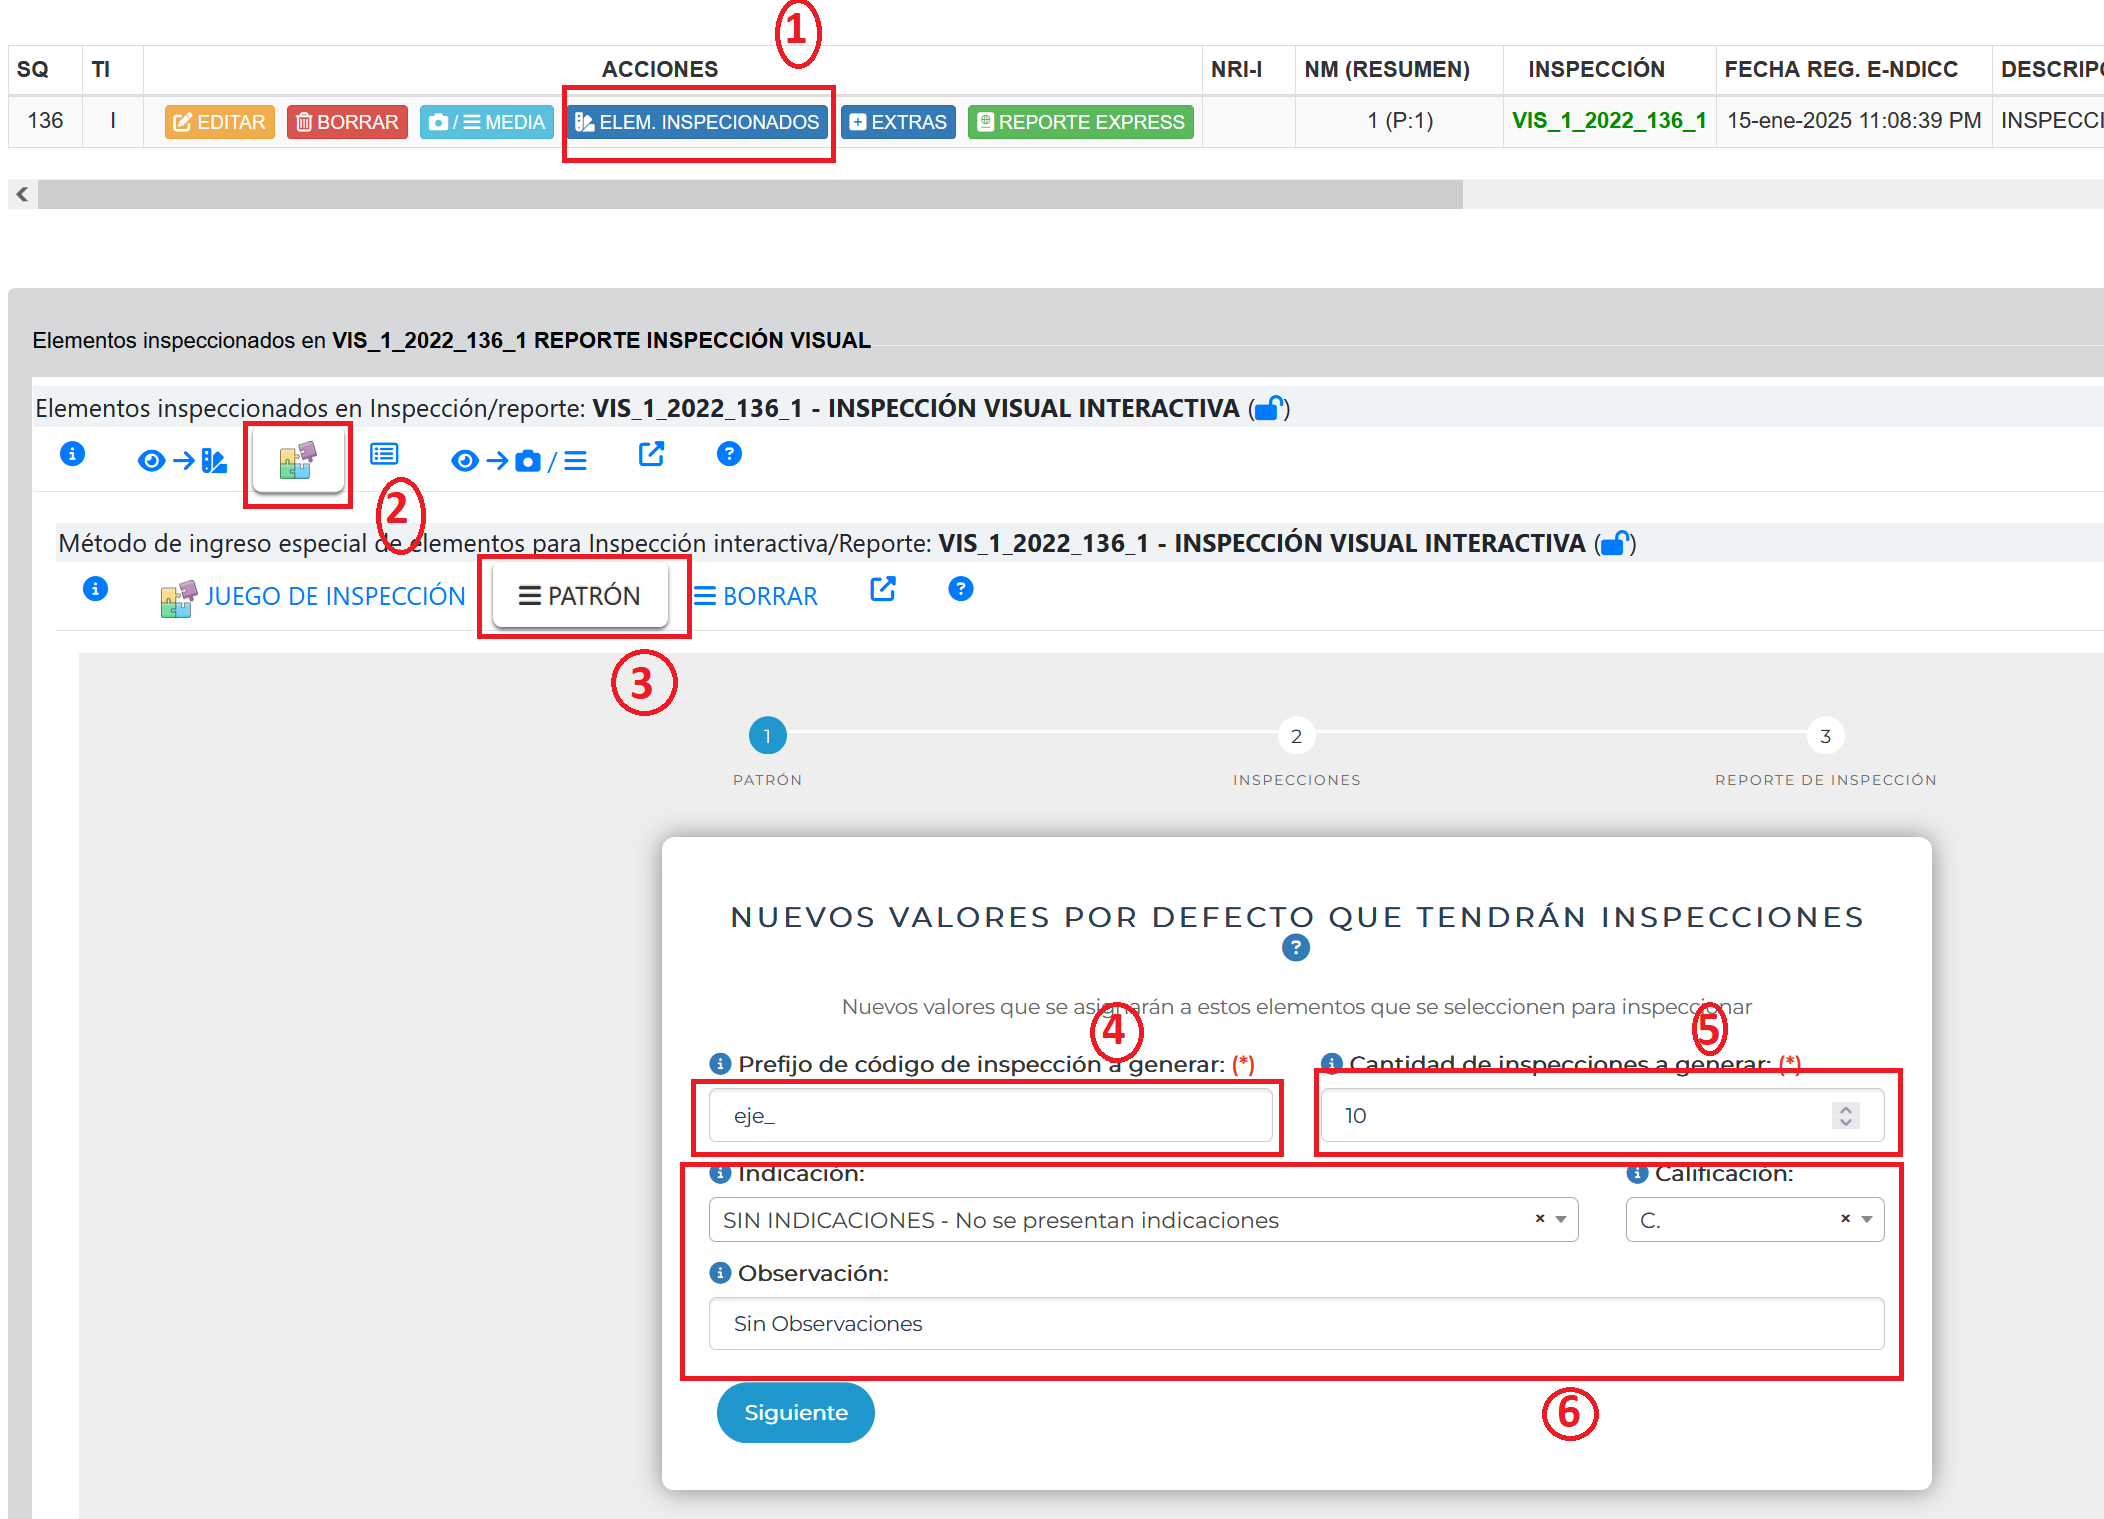Click external link icon in upper toolbar
2104x1519 pixels.
(x=651, y=455)
